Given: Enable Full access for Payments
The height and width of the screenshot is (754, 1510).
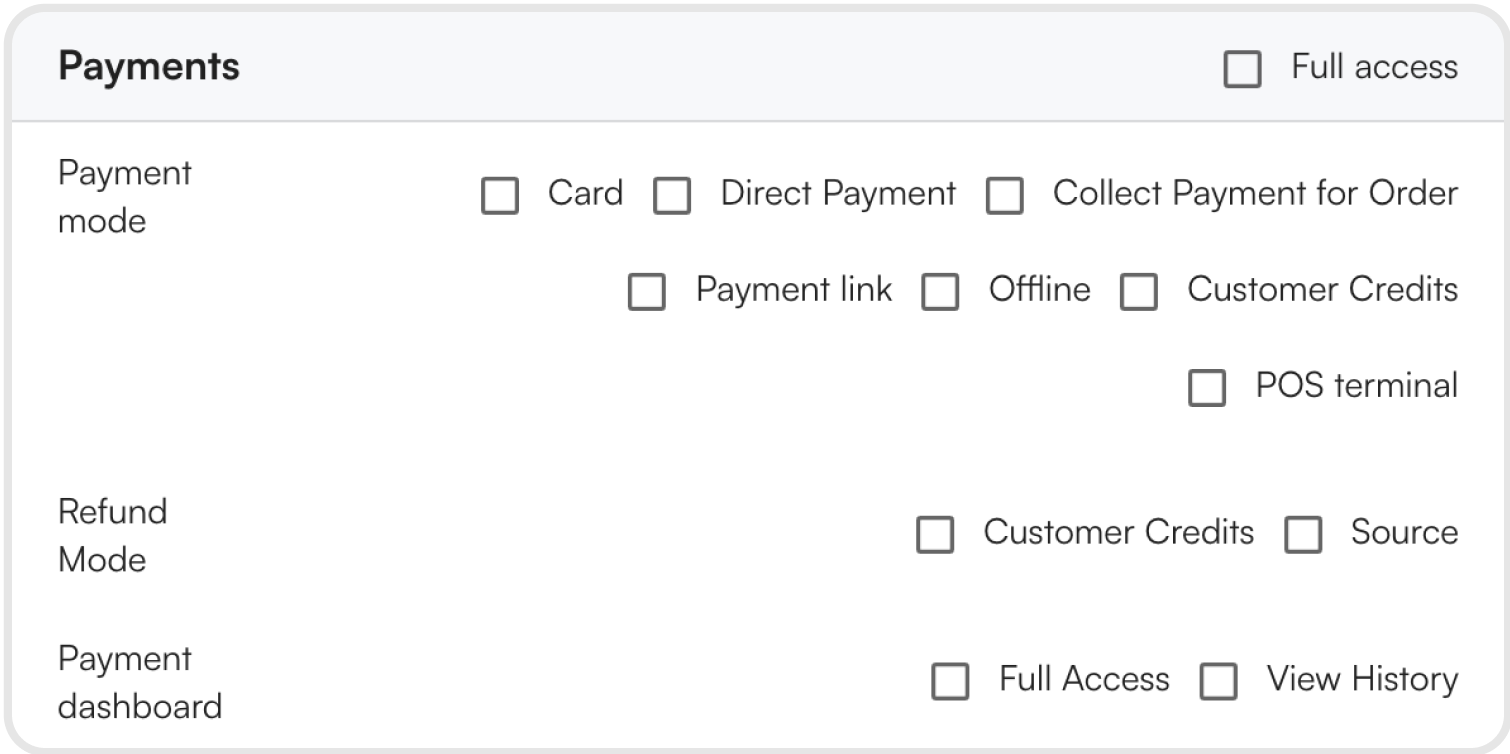Looking at the screenshot, I should point(1242,70).
